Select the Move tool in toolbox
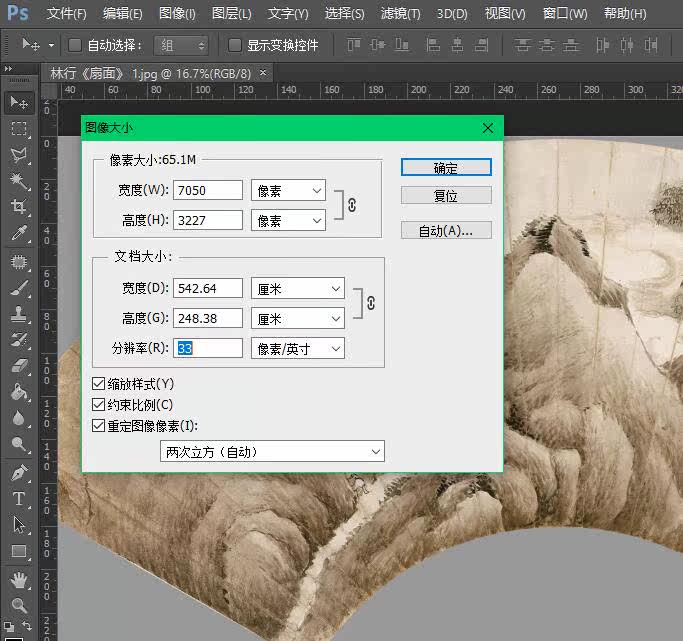The image size is (683, 641). click(x=19, y=103)
